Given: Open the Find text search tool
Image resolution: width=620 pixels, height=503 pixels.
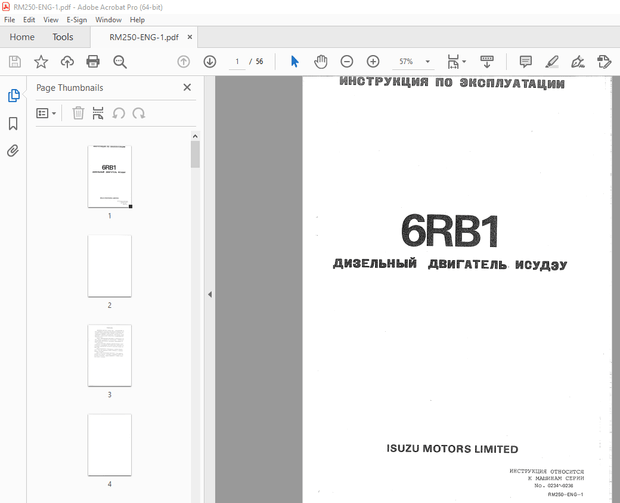Looking at the screenshot, I should (120, 62).
